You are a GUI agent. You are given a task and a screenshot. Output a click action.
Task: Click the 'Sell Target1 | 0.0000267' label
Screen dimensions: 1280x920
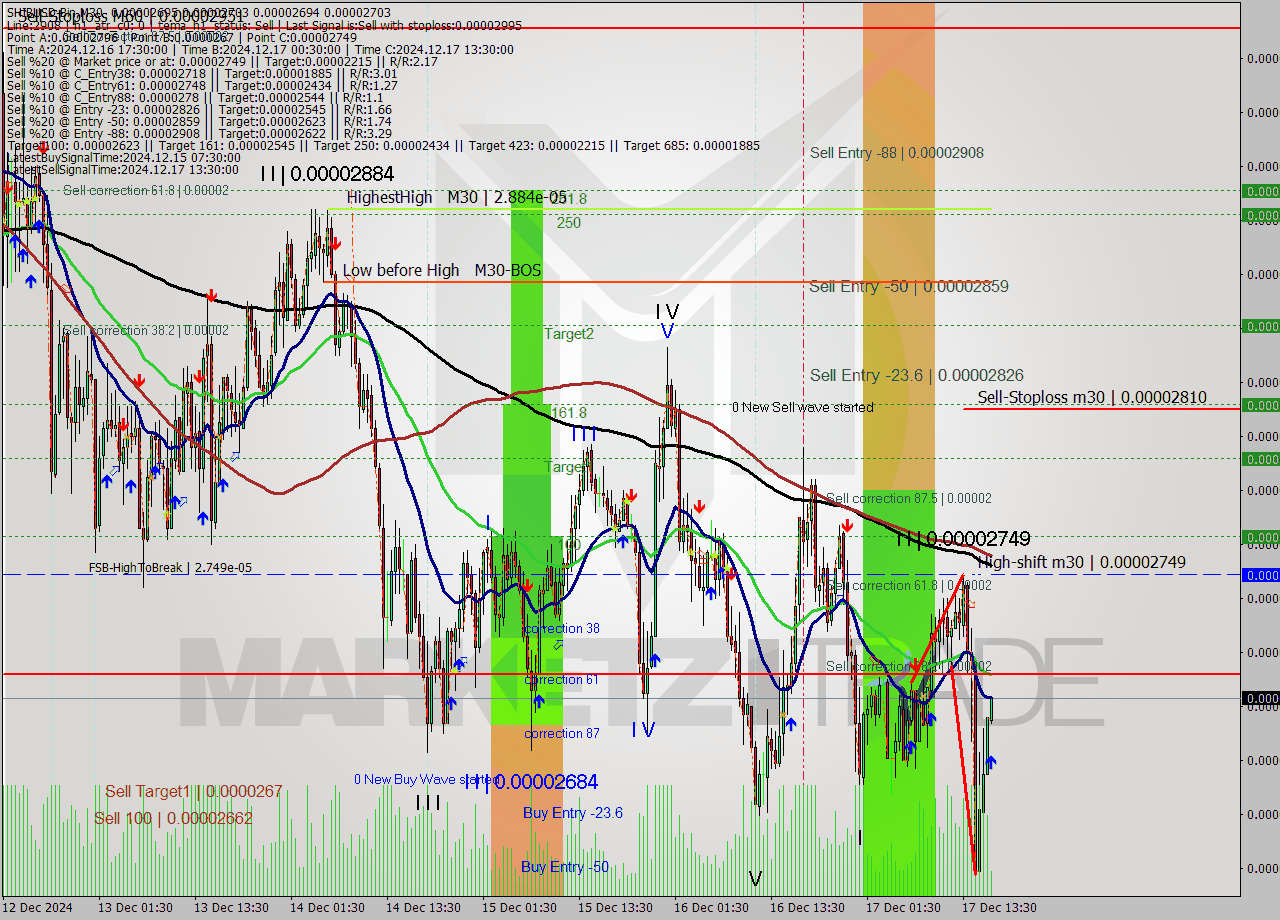coord(194,792)
